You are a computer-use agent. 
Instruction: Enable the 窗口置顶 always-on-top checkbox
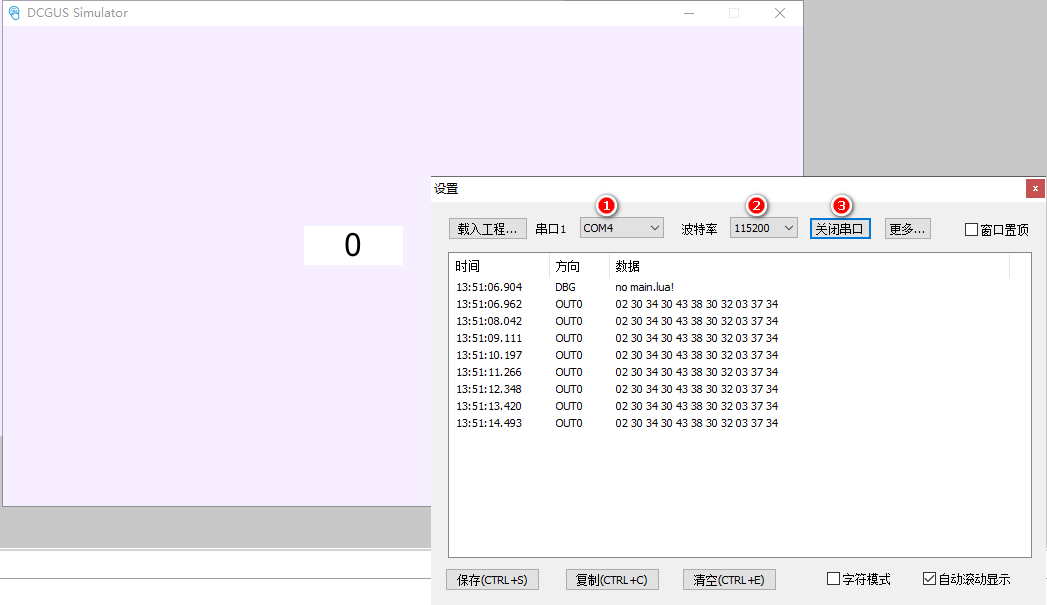971,230
